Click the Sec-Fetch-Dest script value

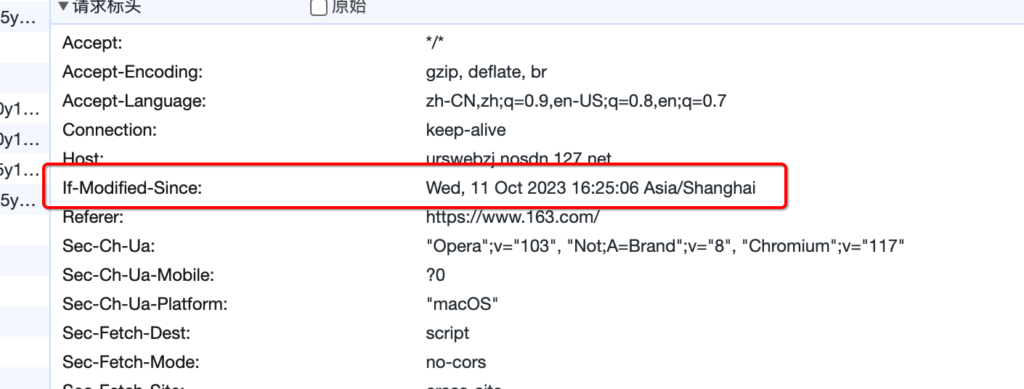[x=447, y=333]
